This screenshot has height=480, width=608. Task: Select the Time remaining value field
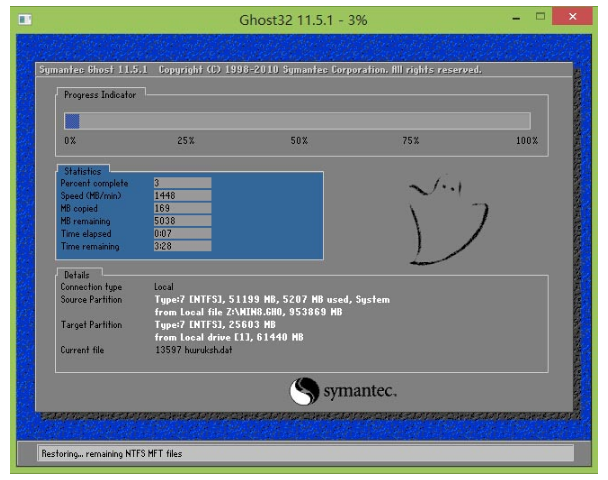tap(181, 246)
